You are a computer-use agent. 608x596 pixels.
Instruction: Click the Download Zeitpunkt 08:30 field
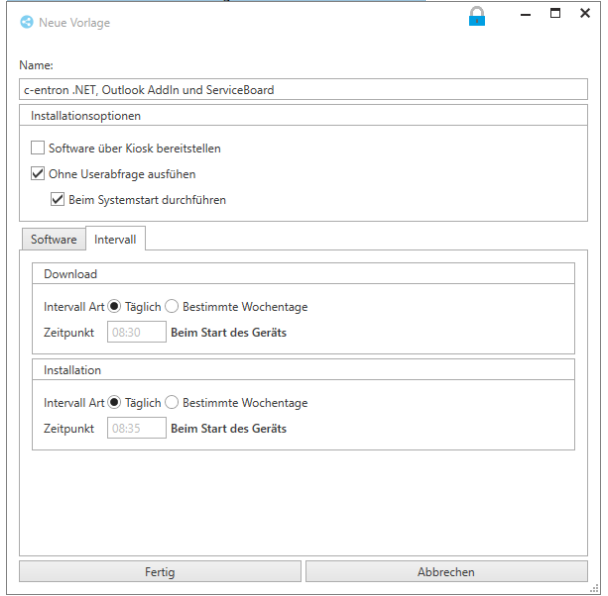(135, 332)
